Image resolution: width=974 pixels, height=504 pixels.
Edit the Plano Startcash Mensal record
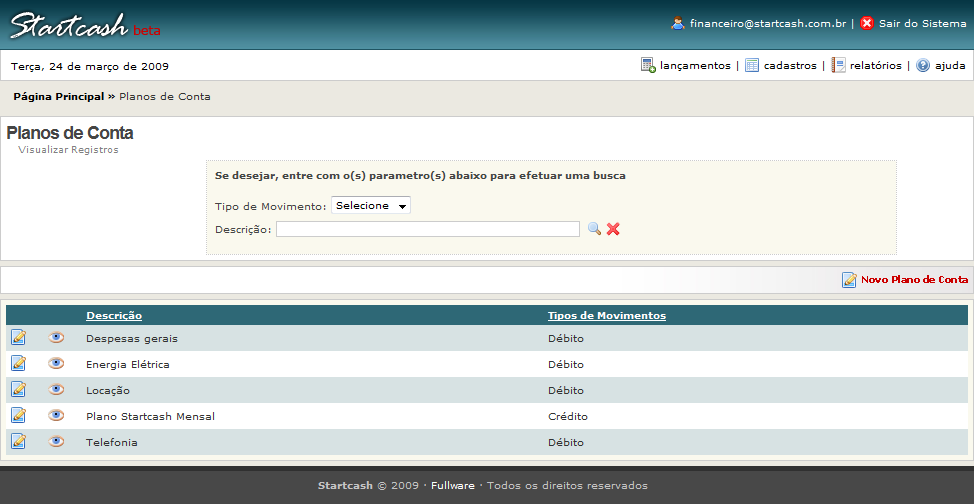pyautogui.click(x=18, y=416)
